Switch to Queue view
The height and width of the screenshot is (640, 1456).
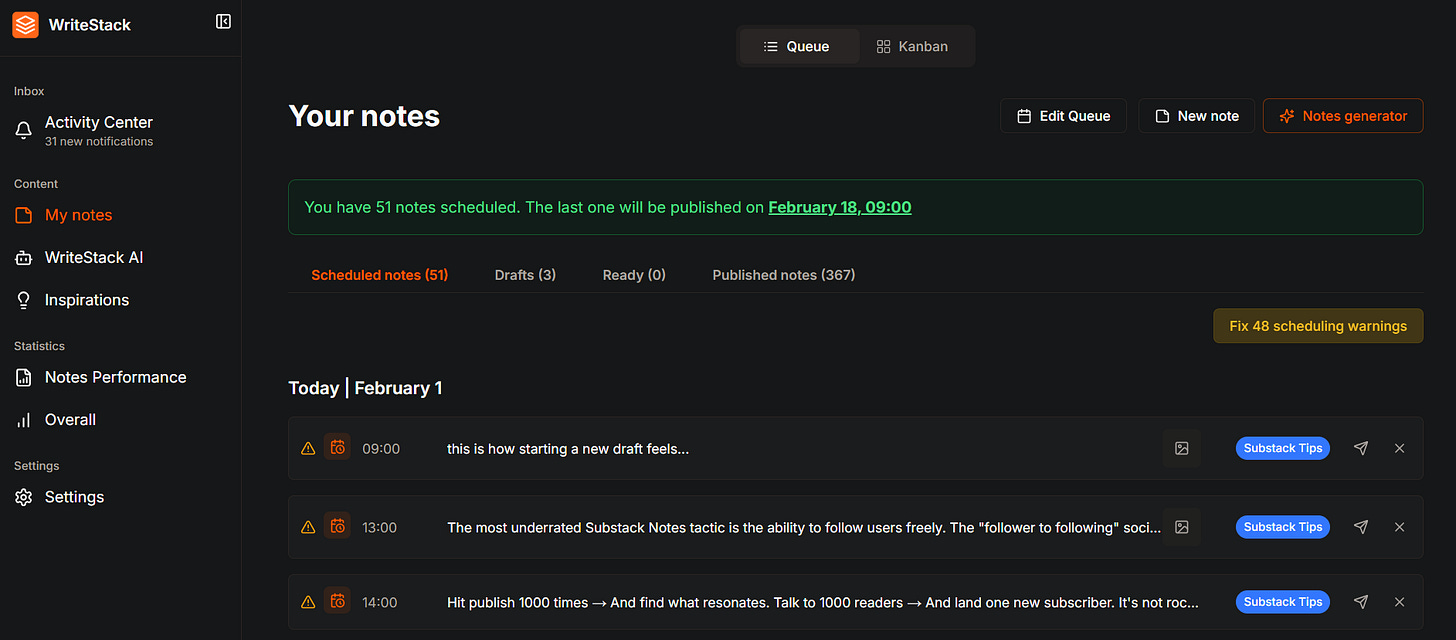pos(799,46)
